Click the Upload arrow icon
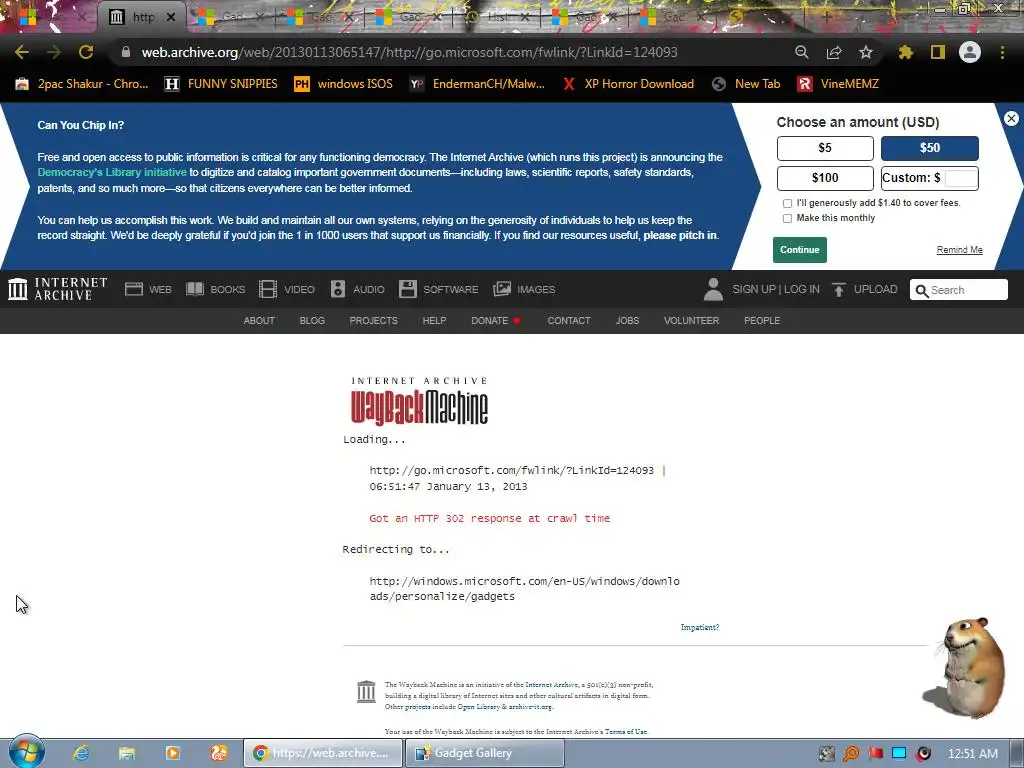 (x=839, y=289)
